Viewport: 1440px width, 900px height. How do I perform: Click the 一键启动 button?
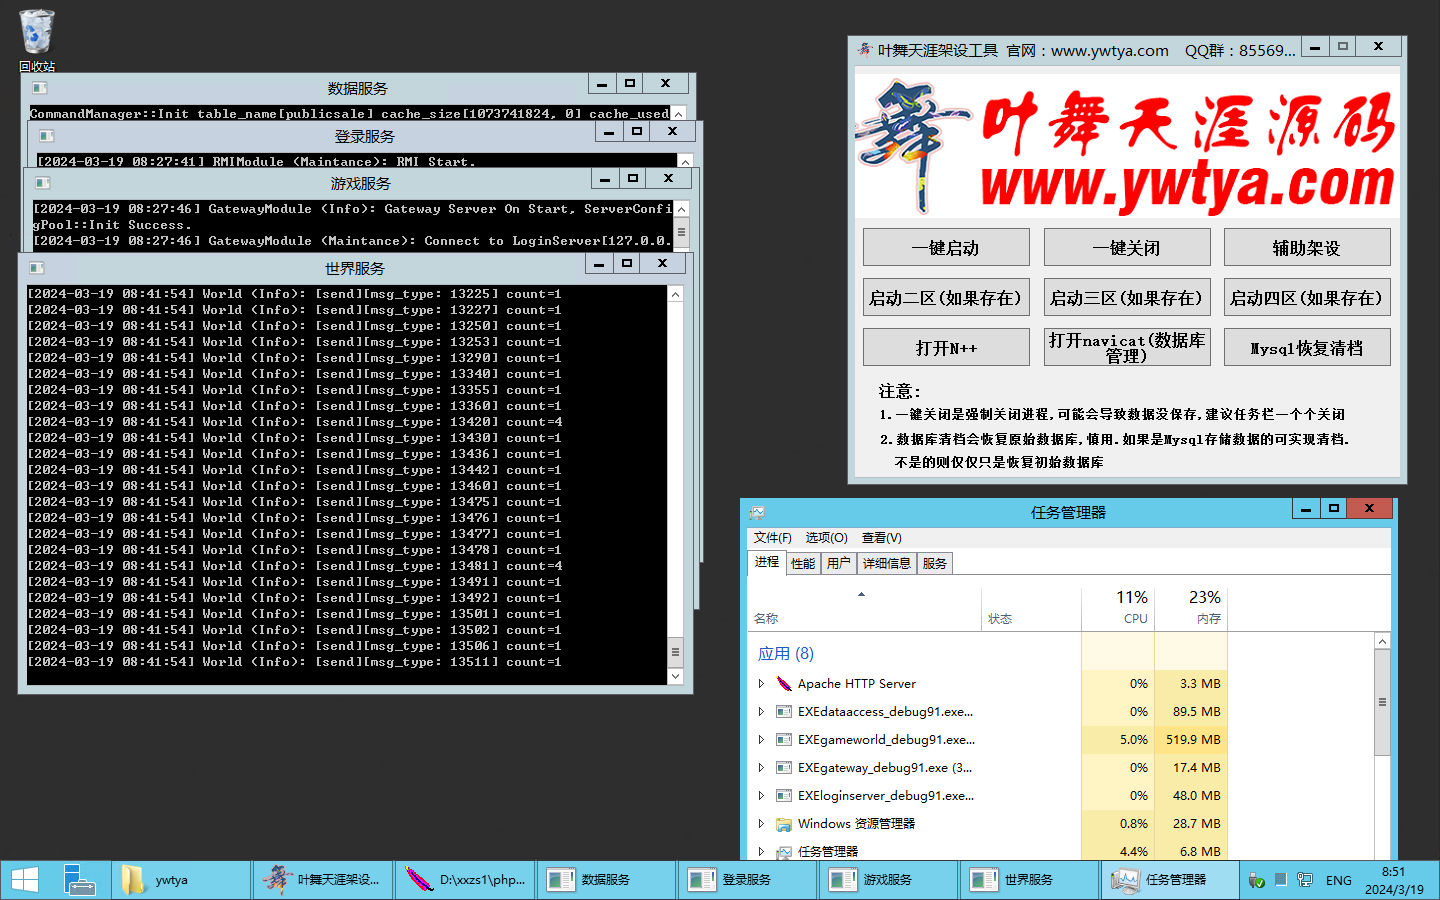click(946, 248)
